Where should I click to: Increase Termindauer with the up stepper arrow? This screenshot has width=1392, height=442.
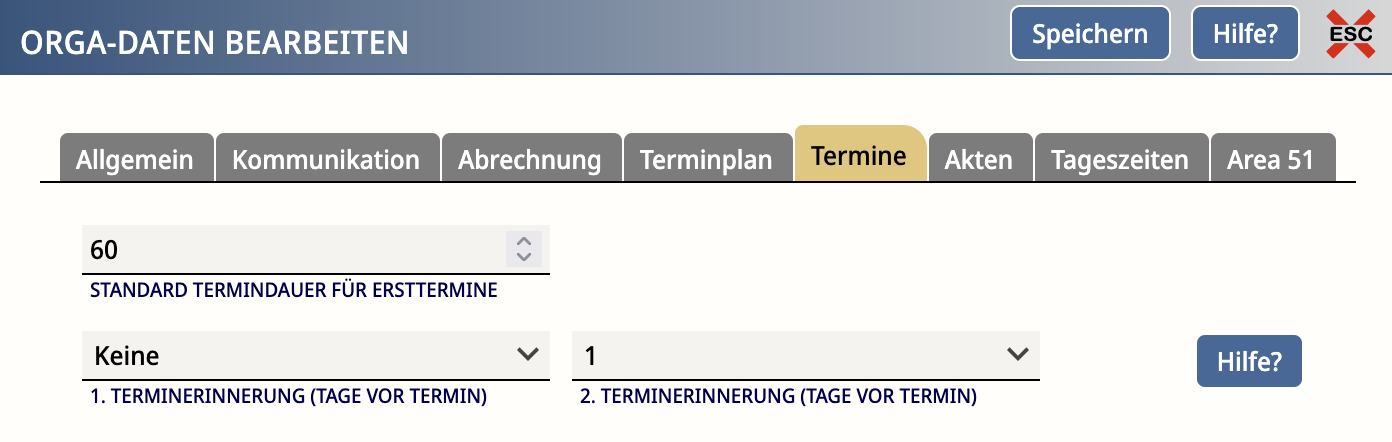pyautogui.click(x=523, y=240)
